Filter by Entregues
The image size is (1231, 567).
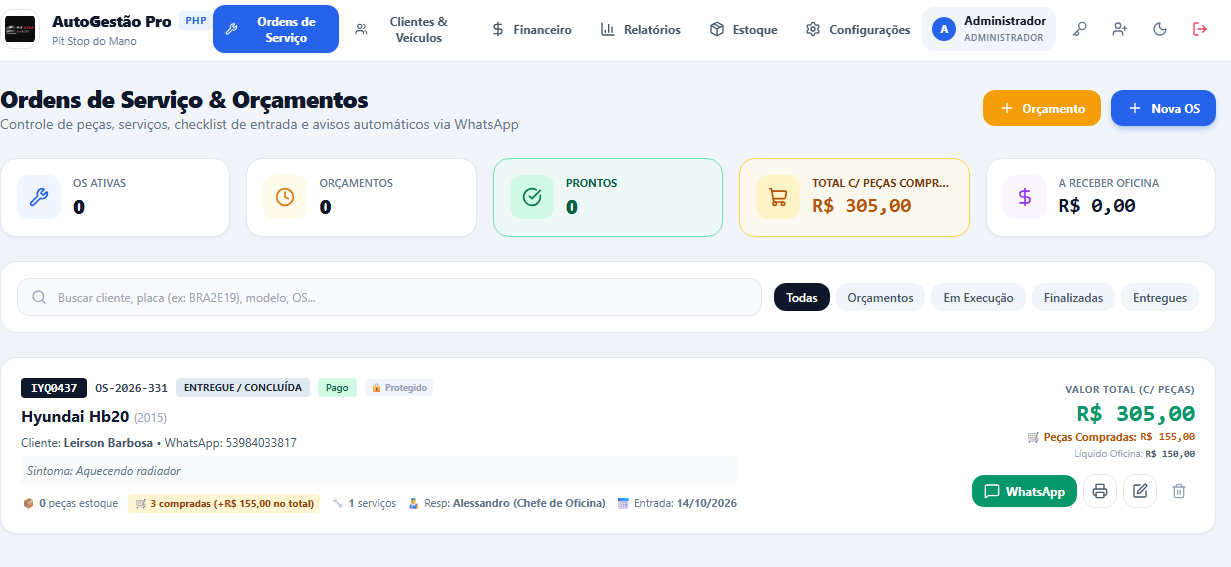pyautogui.click(x=1160, y=297)
